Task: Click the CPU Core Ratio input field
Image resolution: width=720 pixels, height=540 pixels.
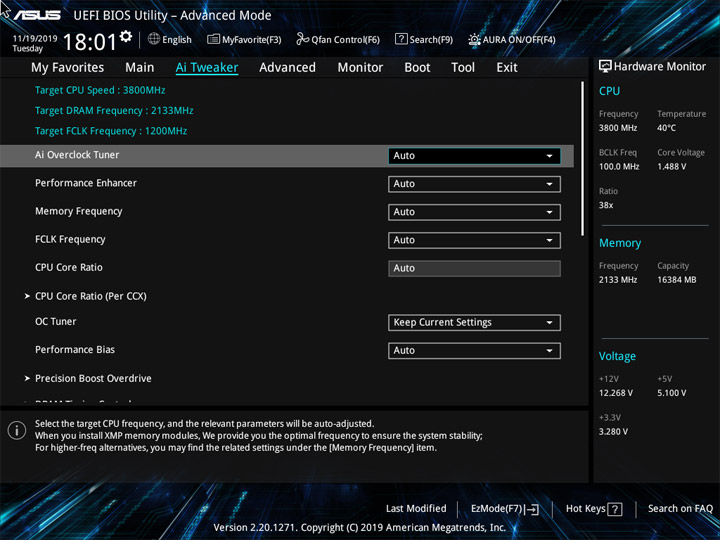Action: tap(474, 268)
